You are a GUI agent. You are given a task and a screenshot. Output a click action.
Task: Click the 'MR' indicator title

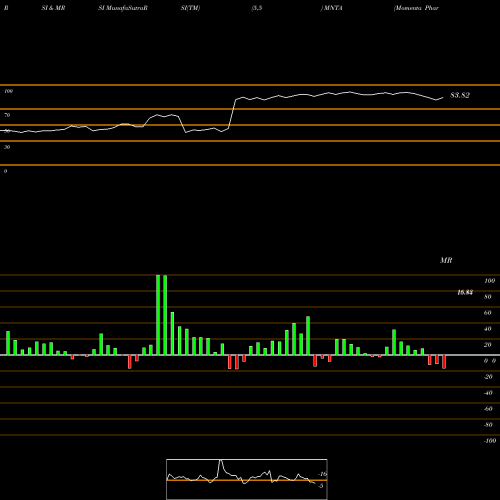tap(446, 260)
